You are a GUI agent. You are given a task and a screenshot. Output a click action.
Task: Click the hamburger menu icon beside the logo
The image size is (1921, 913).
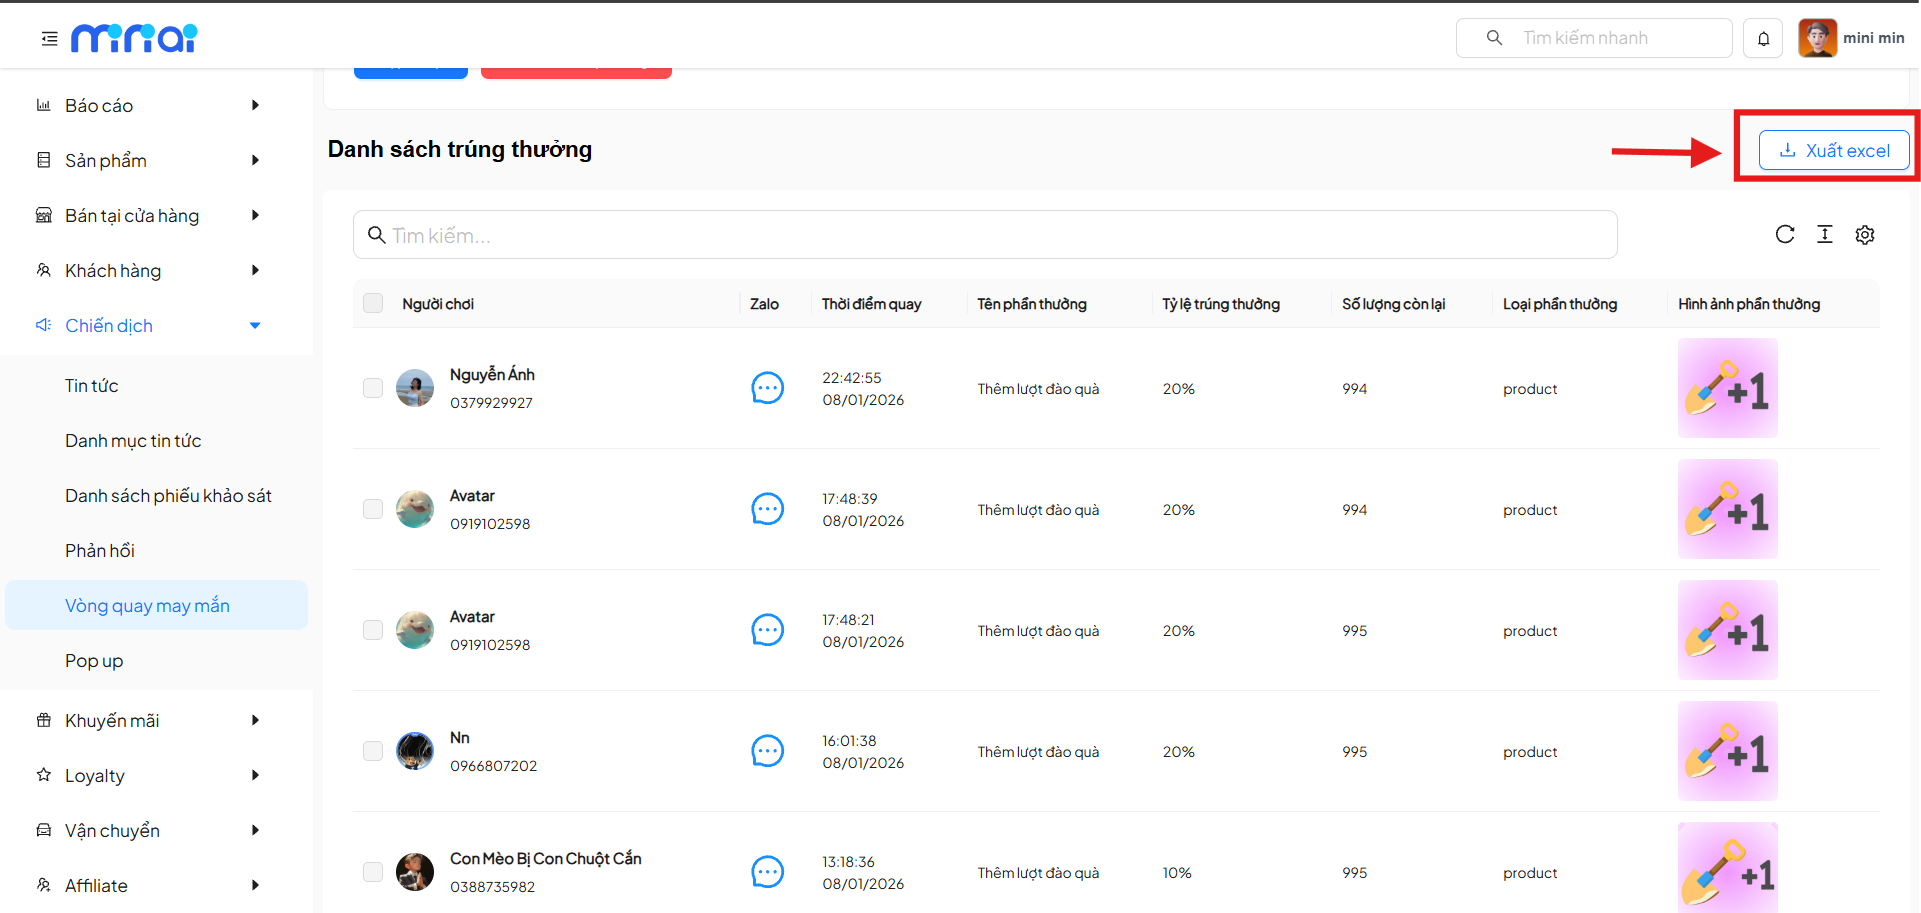(49, 38)
